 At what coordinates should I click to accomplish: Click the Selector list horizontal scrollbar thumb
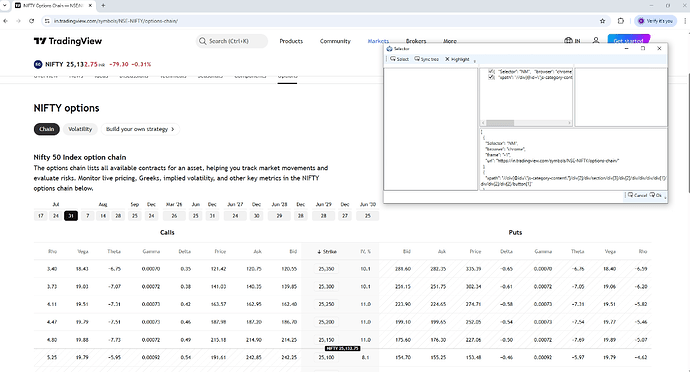click(500, 123)
